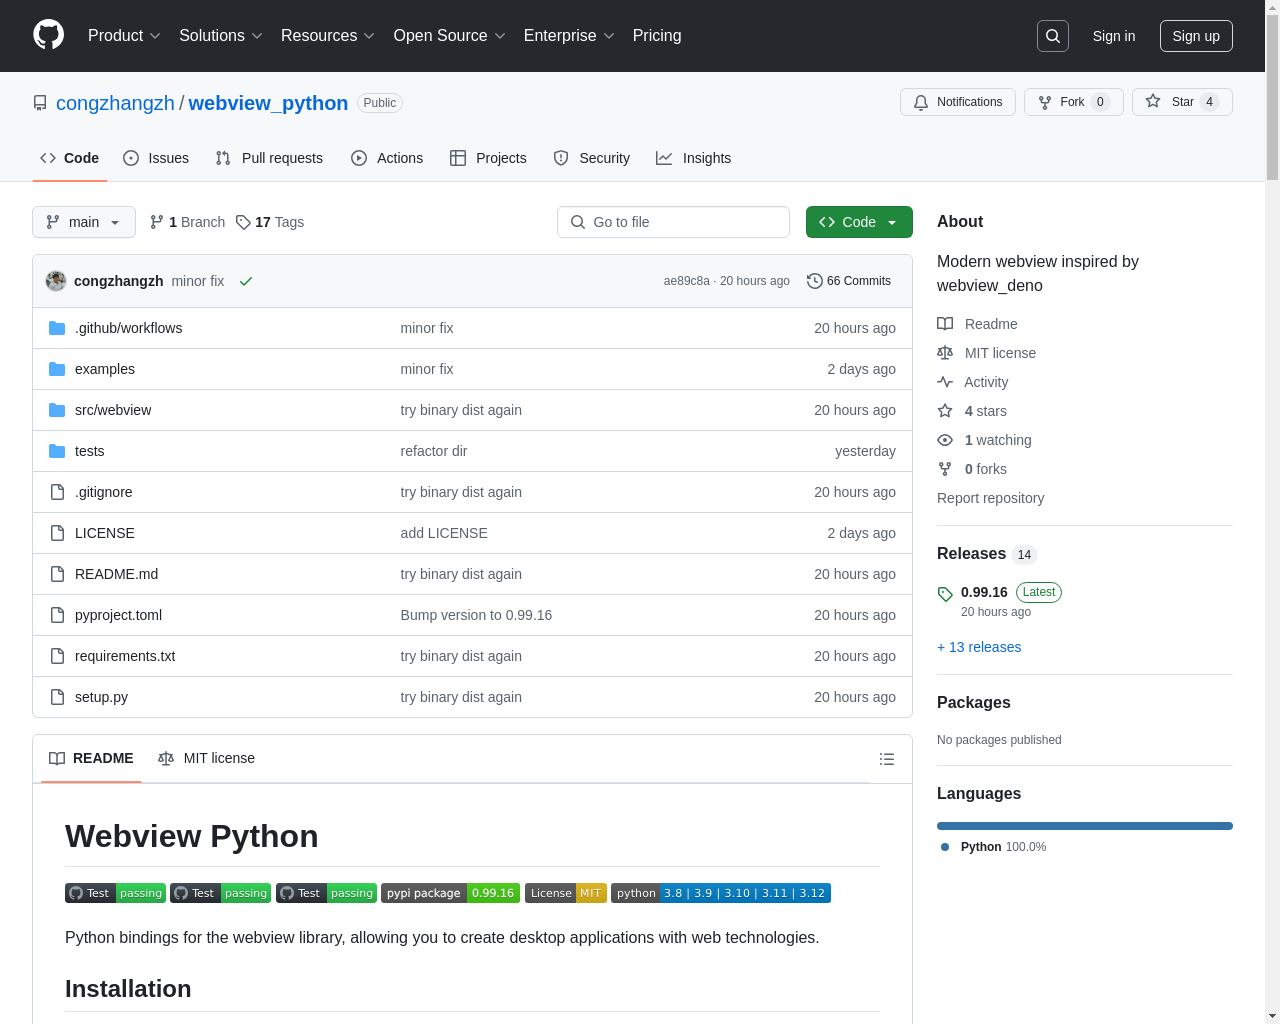The image size is (1280, 1024).
Task: Expand the green Code dropdown button
Action: click(859, 222)
